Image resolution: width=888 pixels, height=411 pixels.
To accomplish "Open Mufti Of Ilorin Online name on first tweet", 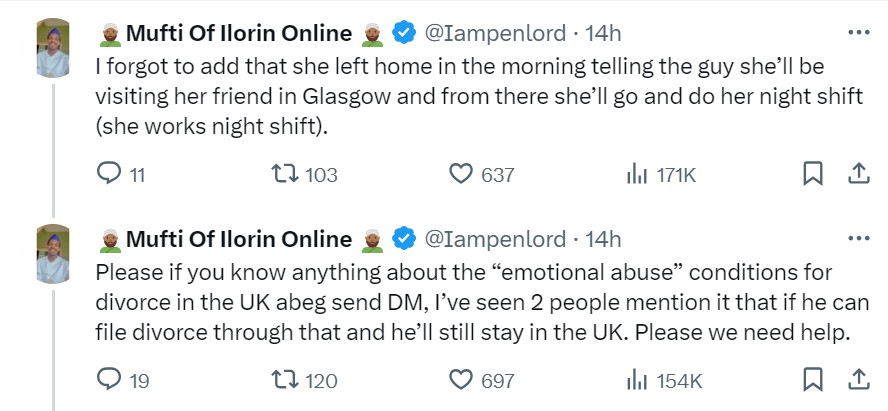I will 238,33.
